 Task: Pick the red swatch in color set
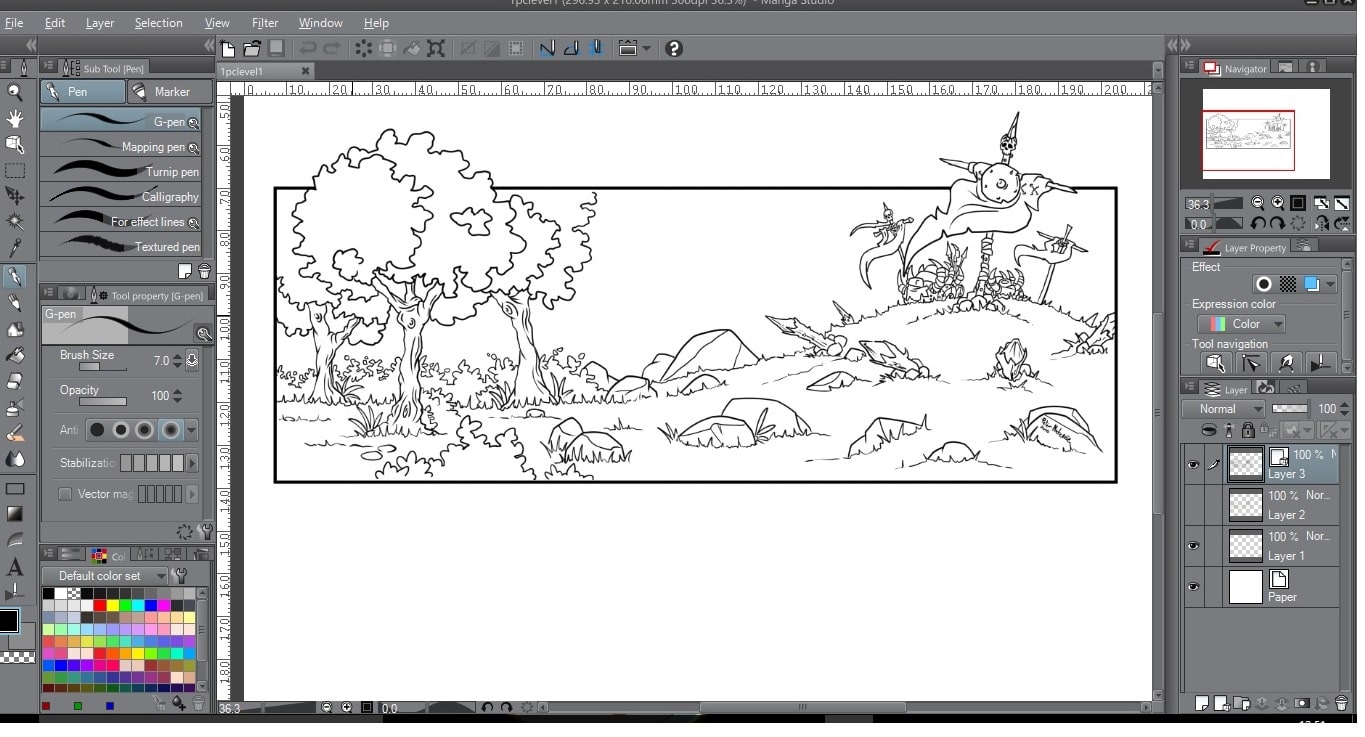[100, 605]
